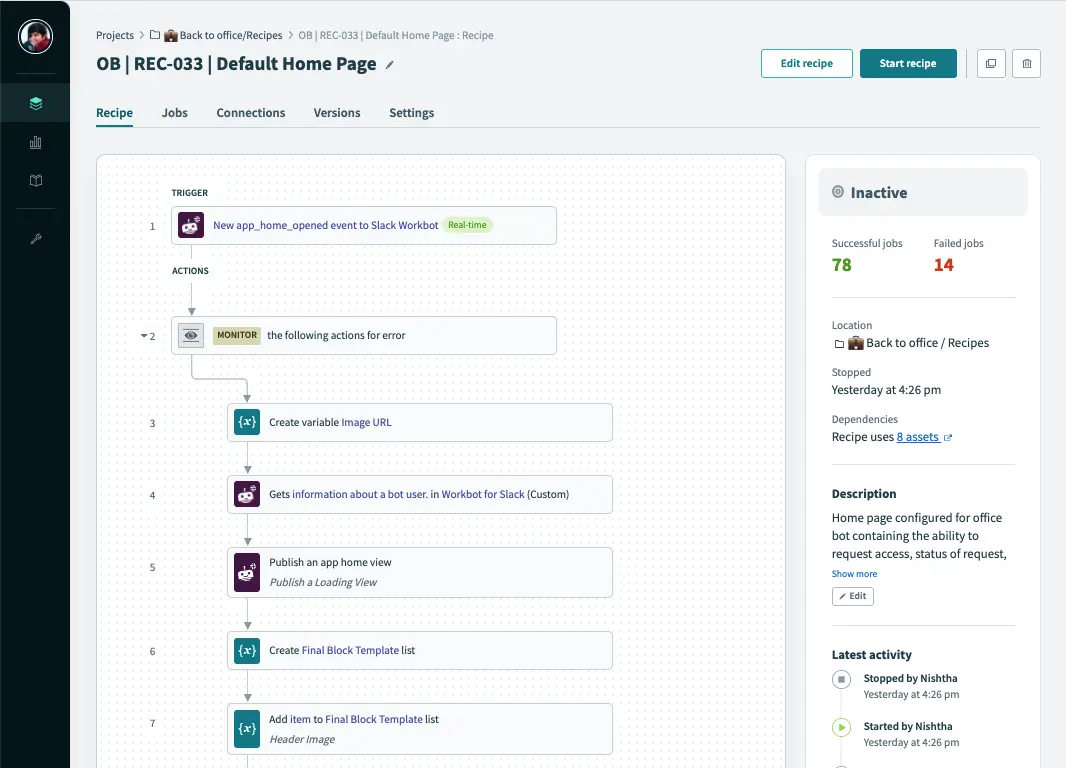1066x768 pixels.
Task: Select the trigger step New app_home_opened event
Action: (364, 225)
